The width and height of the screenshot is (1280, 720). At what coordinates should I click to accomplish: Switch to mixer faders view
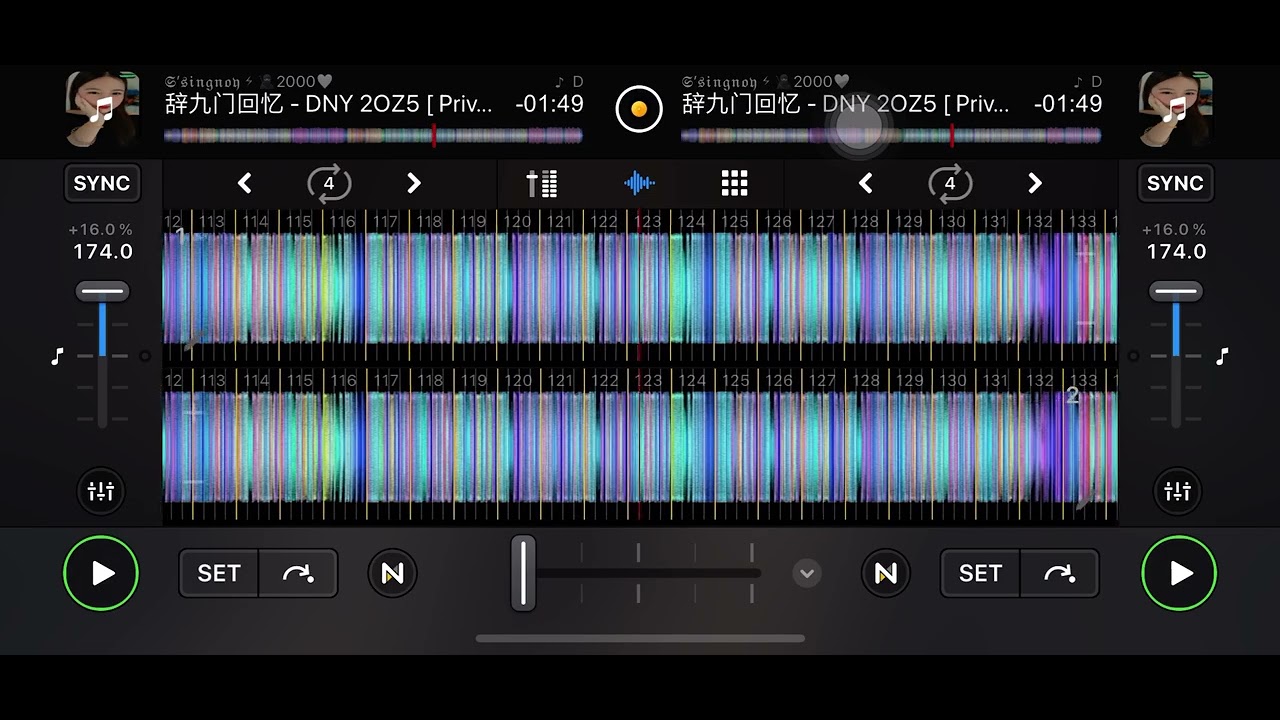(x=542, y=183)
